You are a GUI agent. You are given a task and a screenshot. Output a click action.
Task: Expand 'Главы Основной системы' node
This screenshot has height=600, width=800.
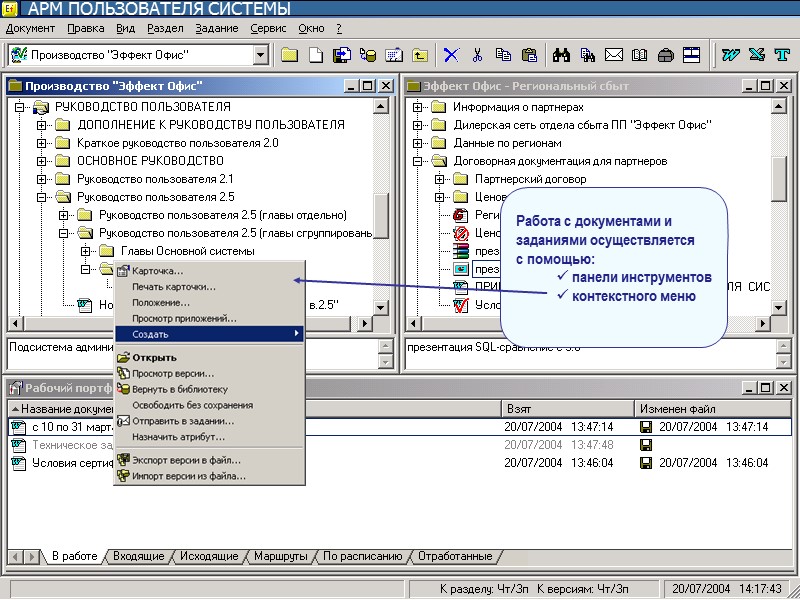(85, 251)
